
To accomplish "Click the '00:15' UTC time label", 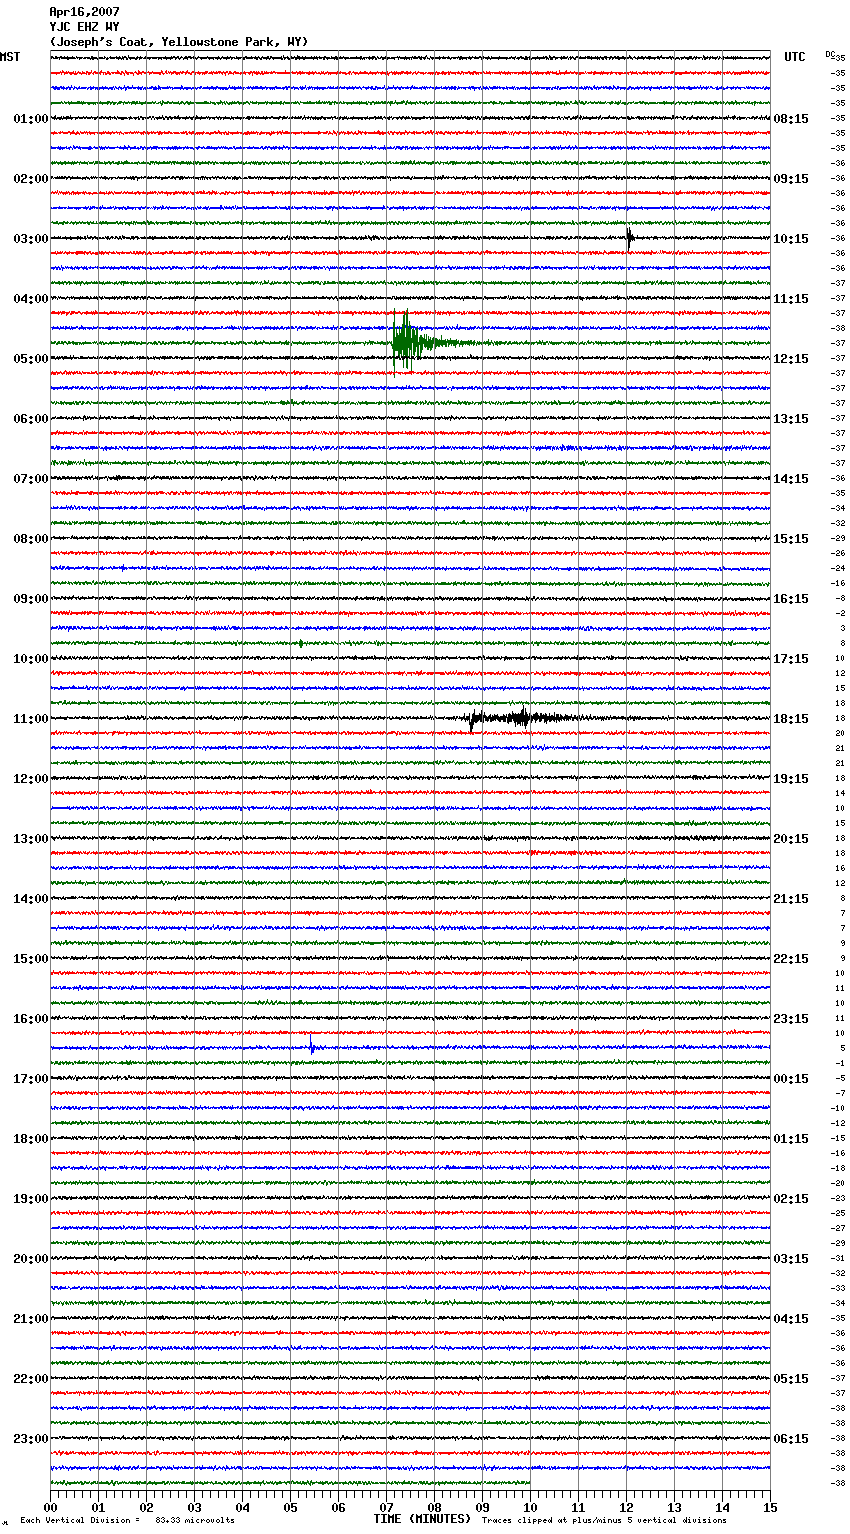I will click(791, 1079).
